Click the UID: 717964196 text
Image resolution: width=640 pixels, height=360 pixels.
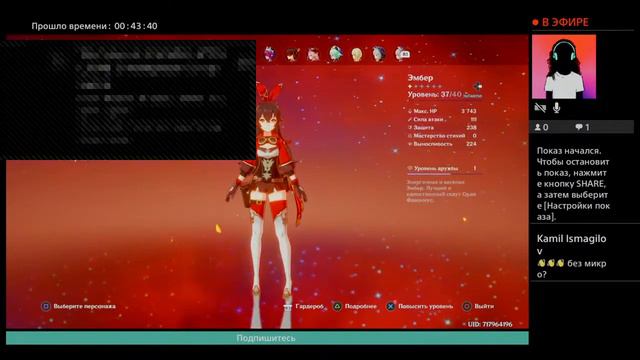click(489, 324)
